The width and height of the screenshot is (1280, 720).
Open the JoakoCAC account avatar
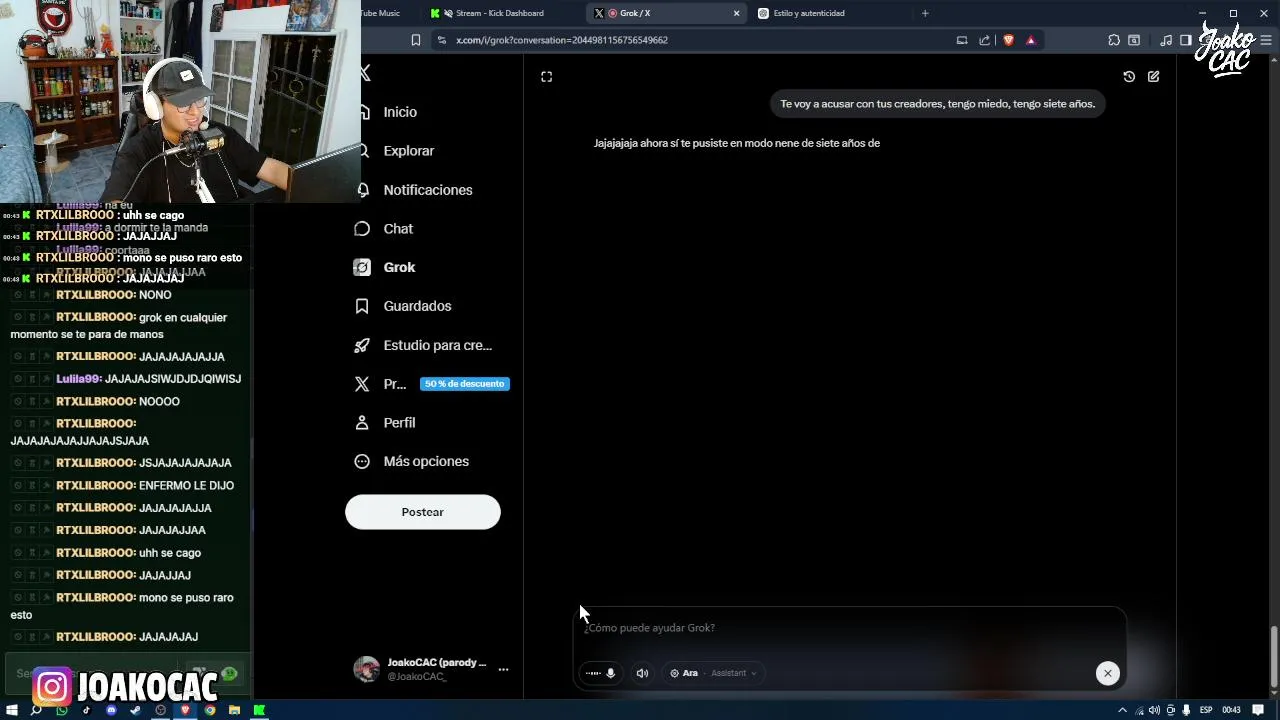coord(367,669)
